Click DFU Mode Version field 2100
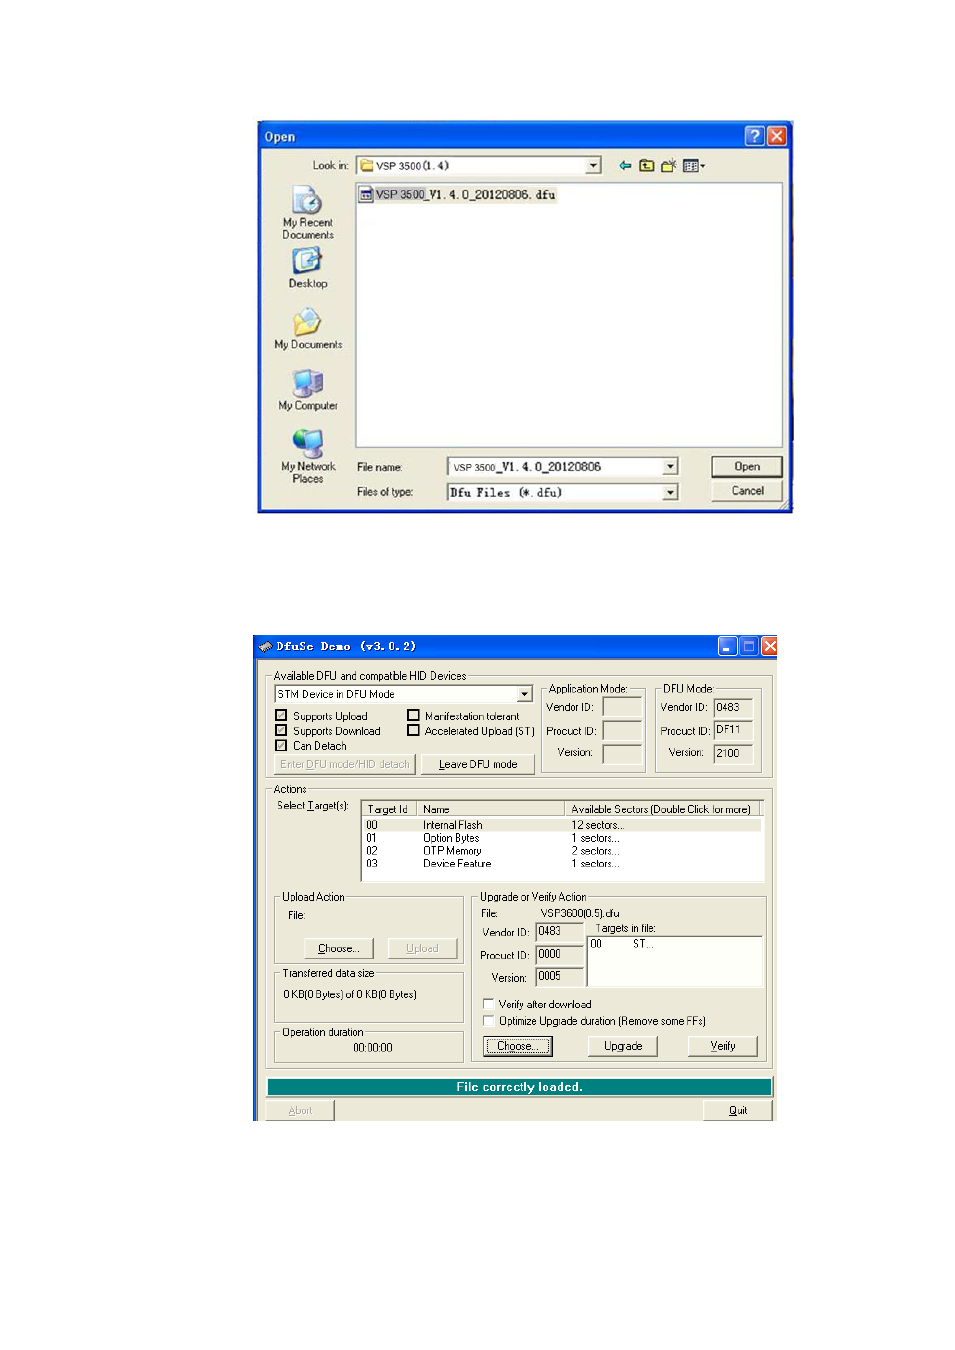 [x=733, y=753]
